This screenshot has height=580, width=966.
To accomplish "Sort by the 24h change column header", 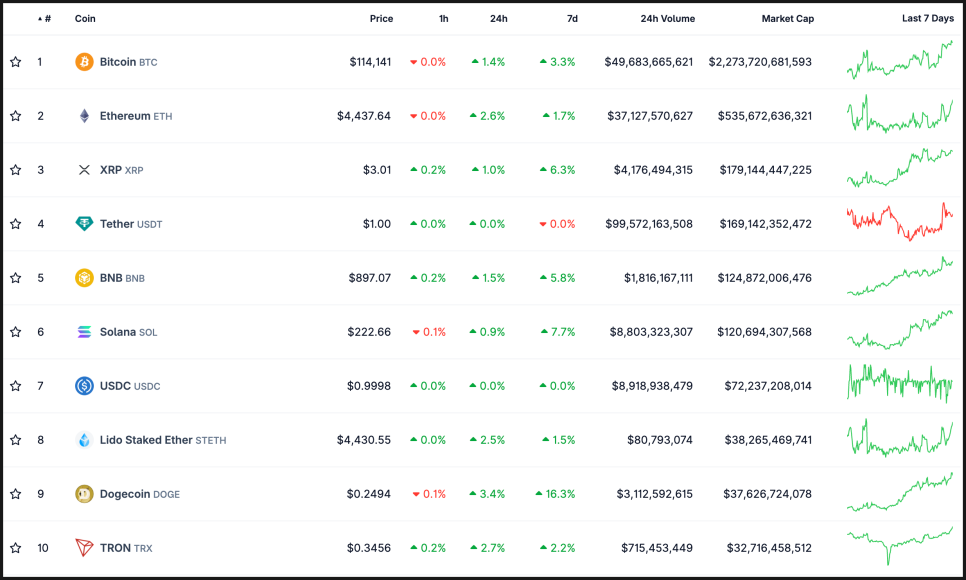I will click(499, 18).
